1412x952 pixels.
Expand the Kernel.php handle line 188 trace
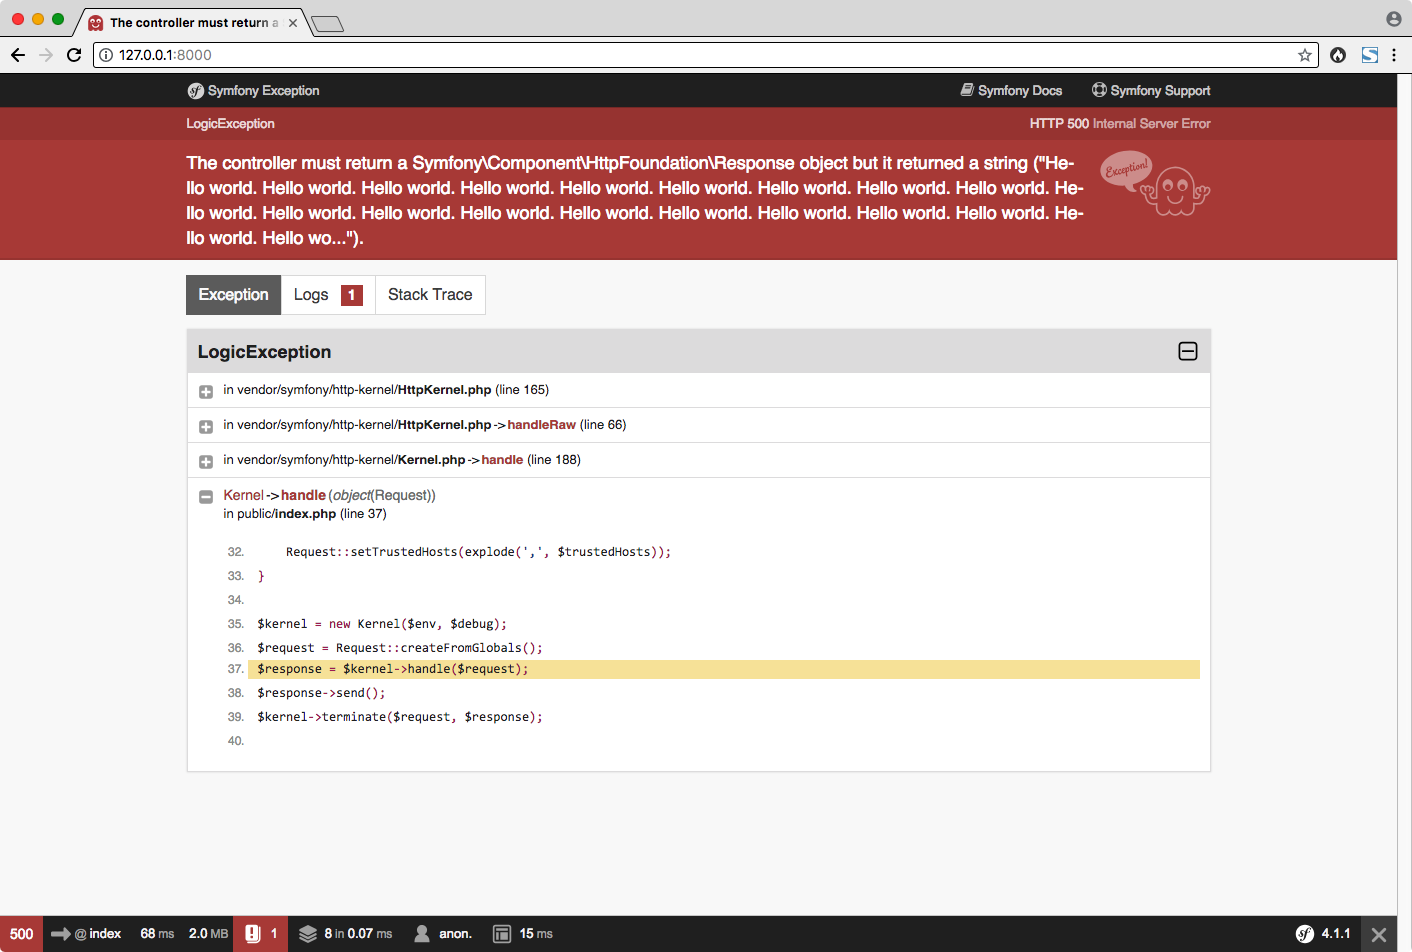coord(206,461)
